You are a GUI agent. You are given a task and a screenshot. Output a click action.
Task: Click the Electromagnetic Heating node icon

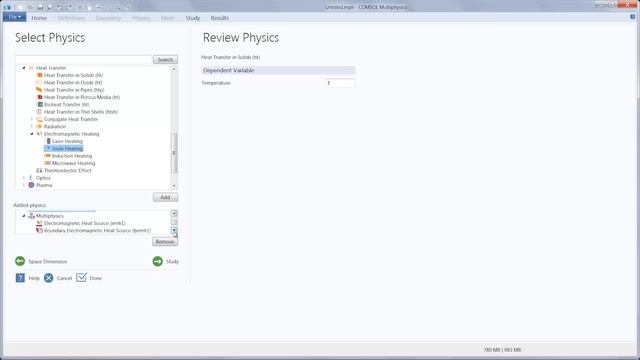40,134
